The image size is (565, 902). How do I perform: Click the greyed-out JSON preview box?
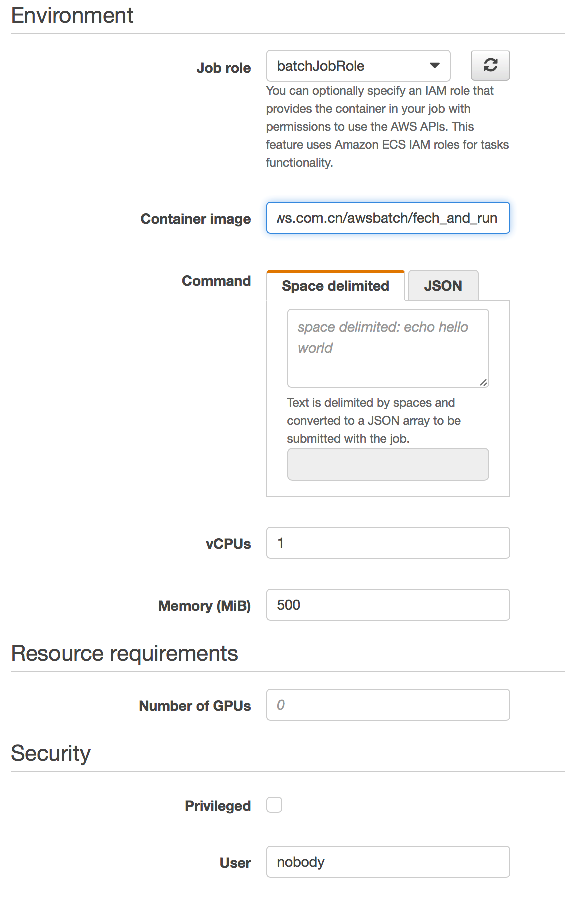388,464
